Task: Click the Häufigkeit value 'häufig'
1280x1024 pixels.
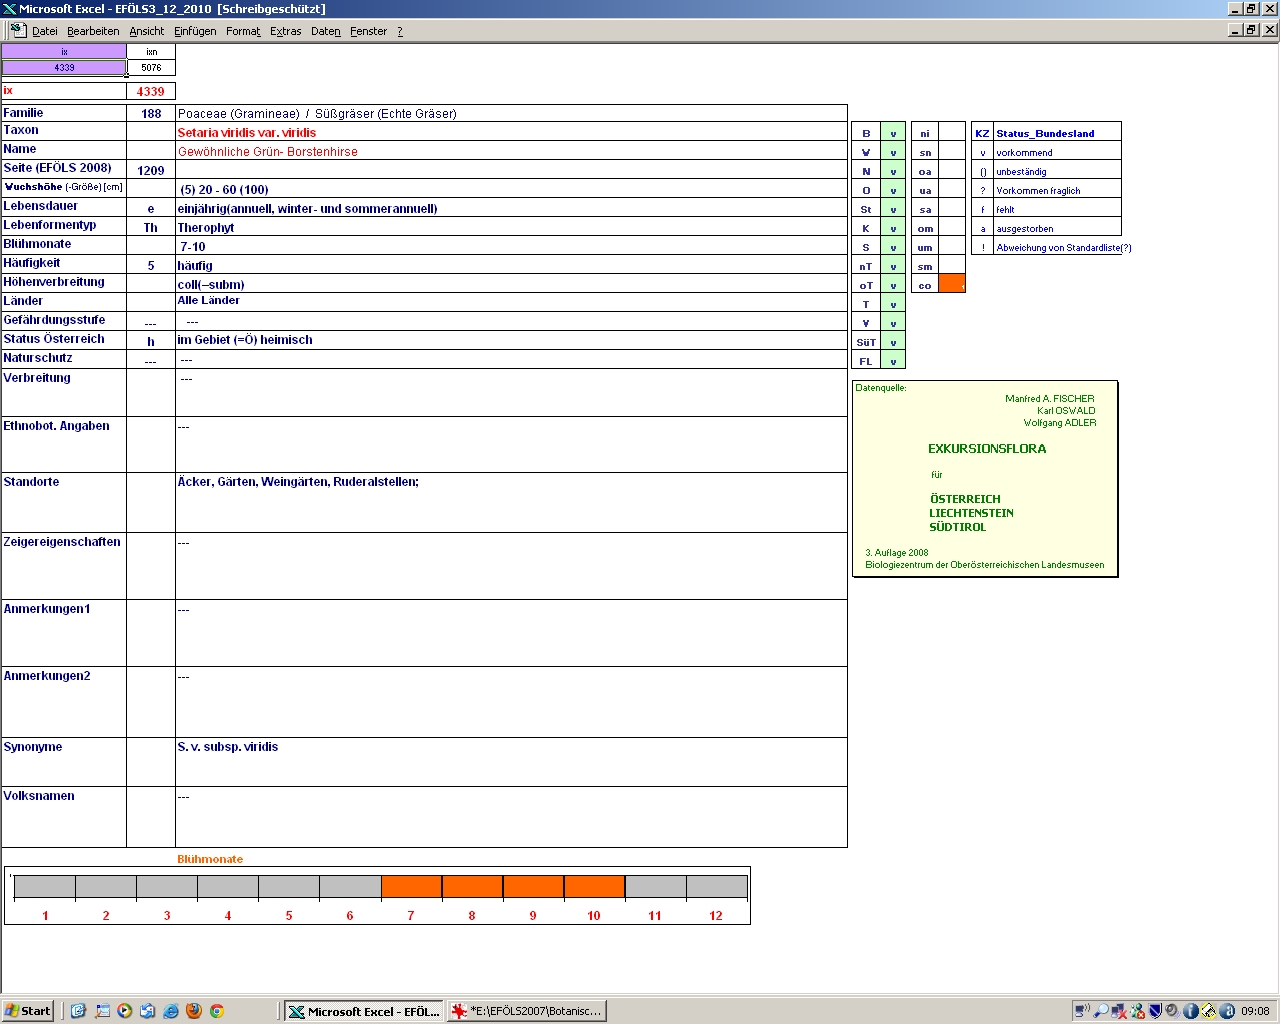Action: coord(195,266)
